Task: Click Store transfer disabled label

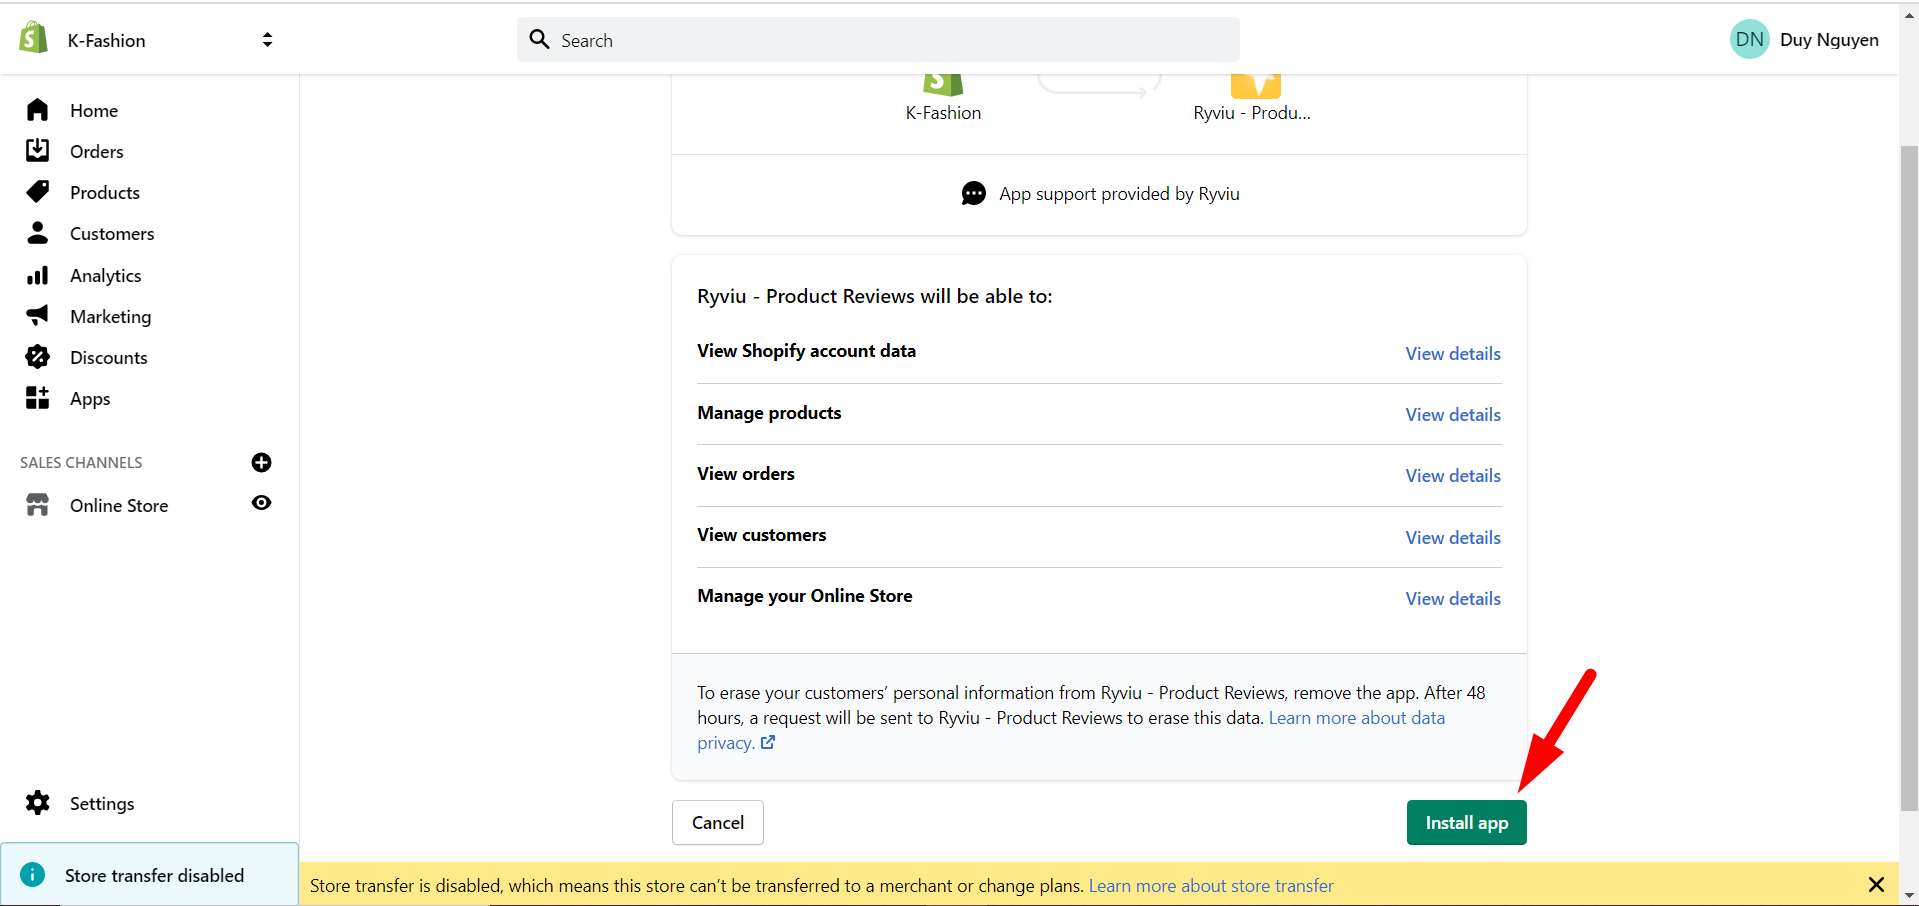Action: 154,876
